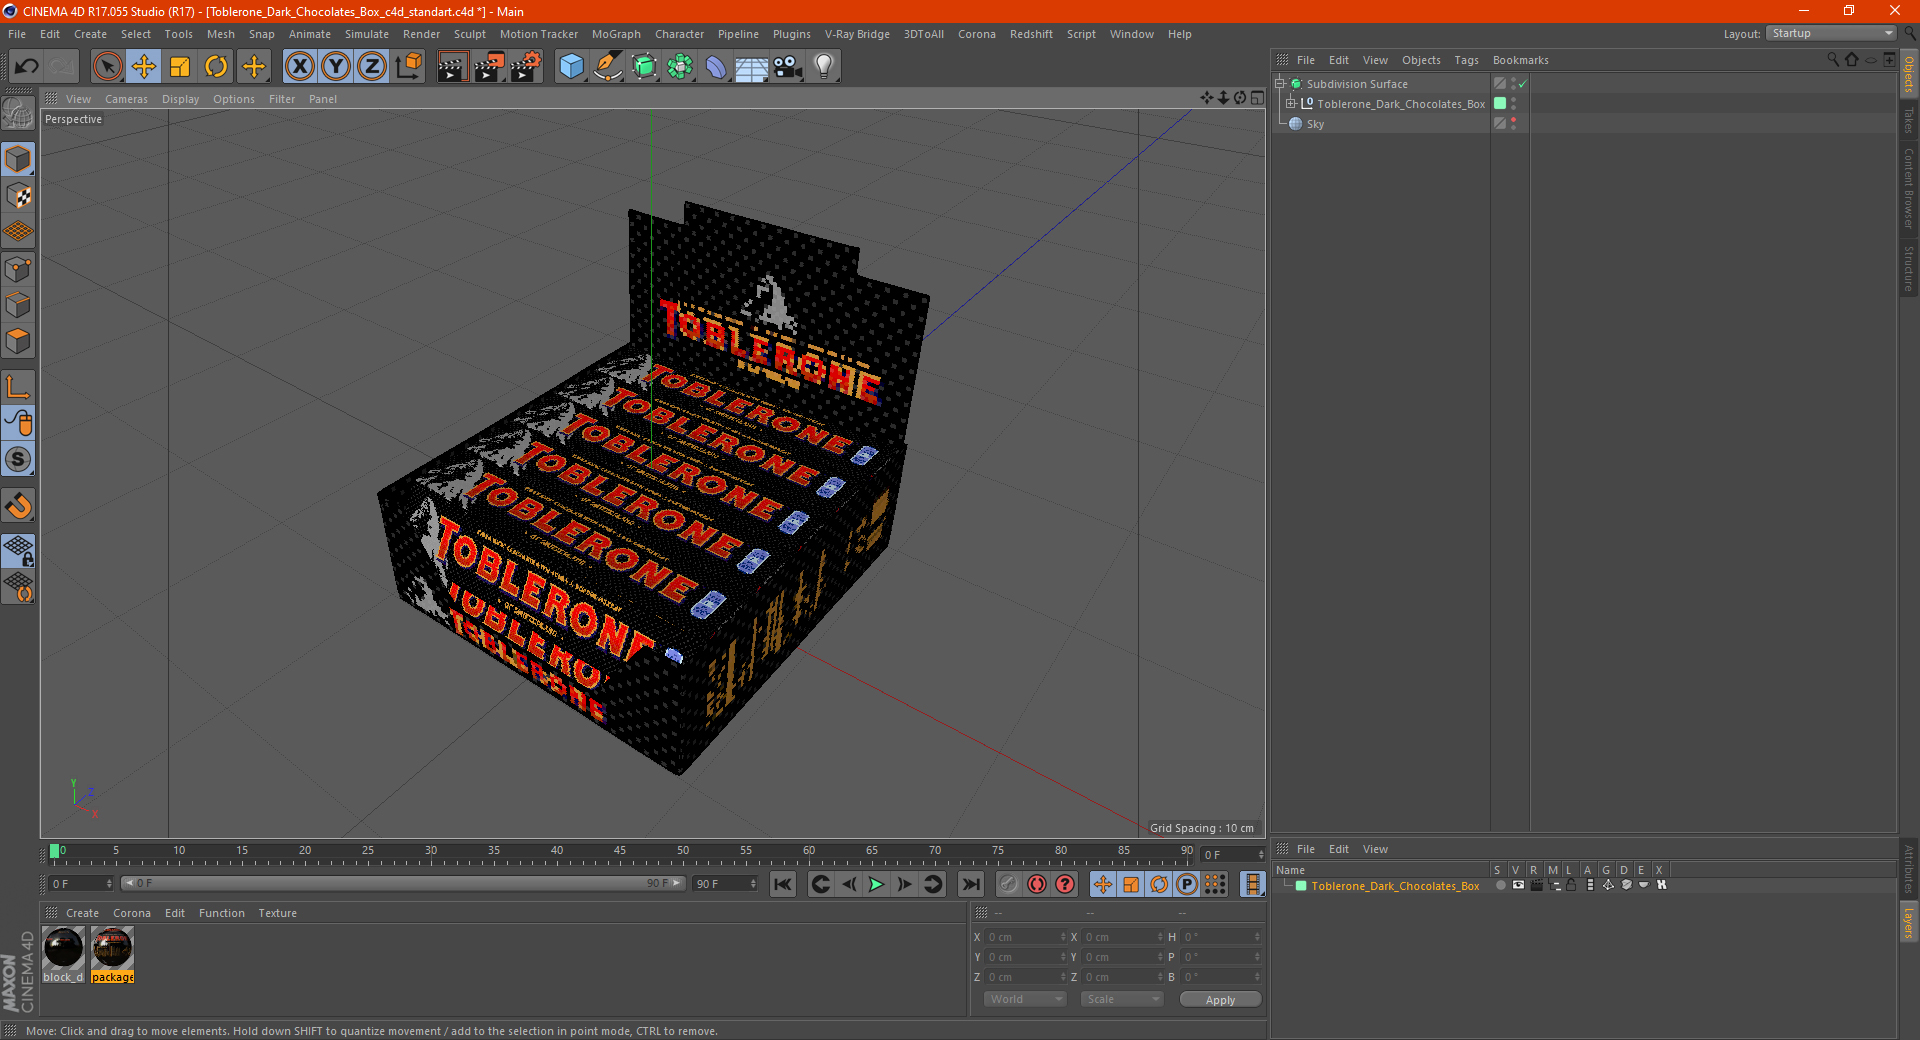
Task: Add a Camera object
Action: coord(788,67)
